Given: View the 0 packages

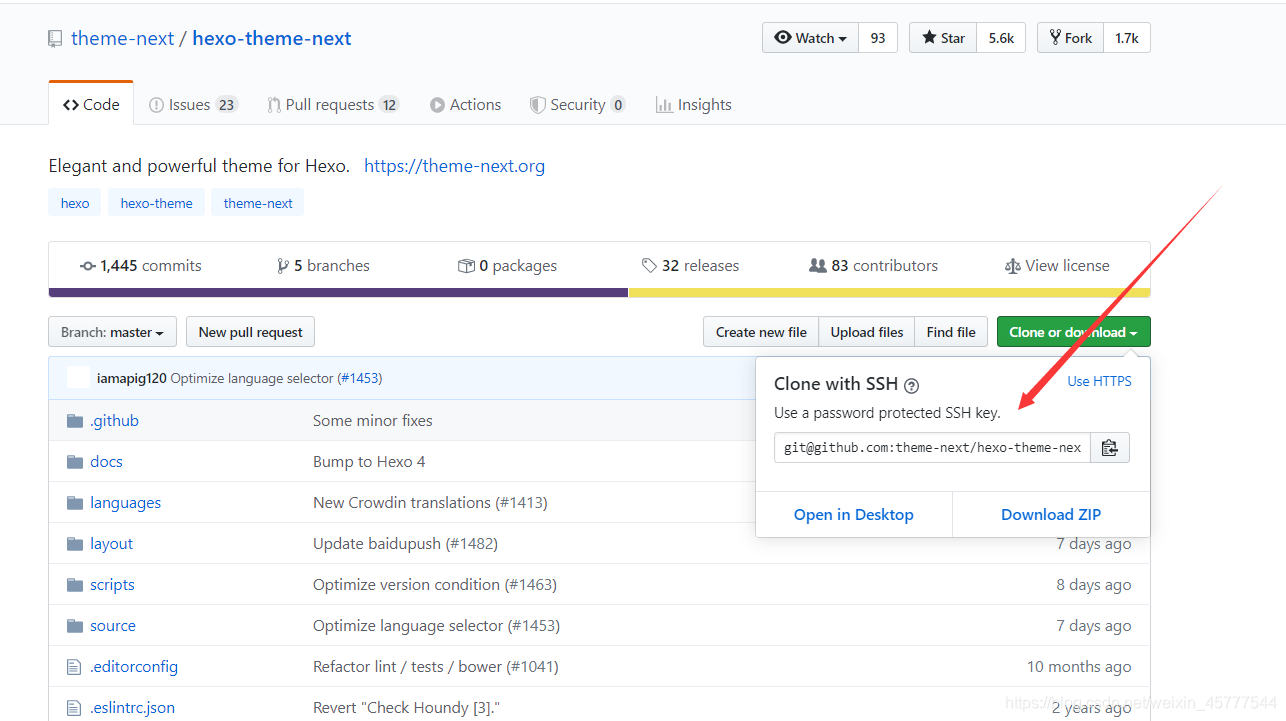Looking at the screenshot, I should click(x=507, y=266).
